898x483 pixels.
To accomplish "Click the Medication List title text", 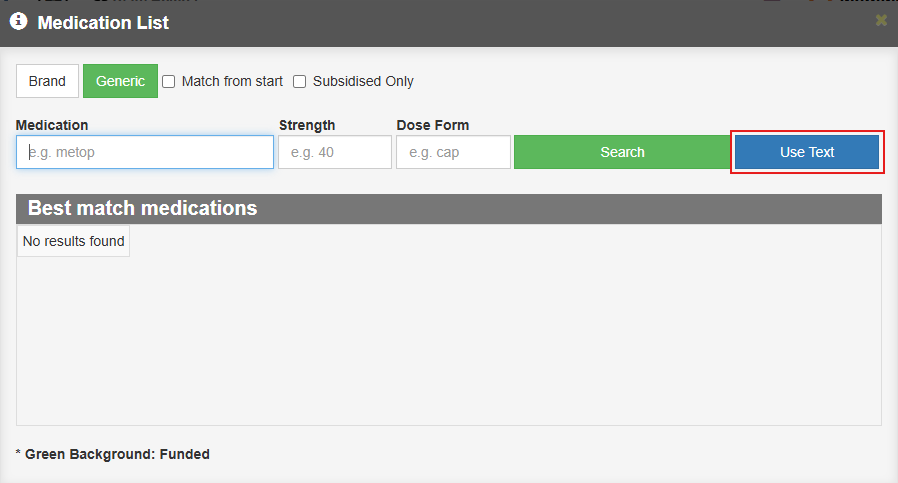I will tap(103, 22).
